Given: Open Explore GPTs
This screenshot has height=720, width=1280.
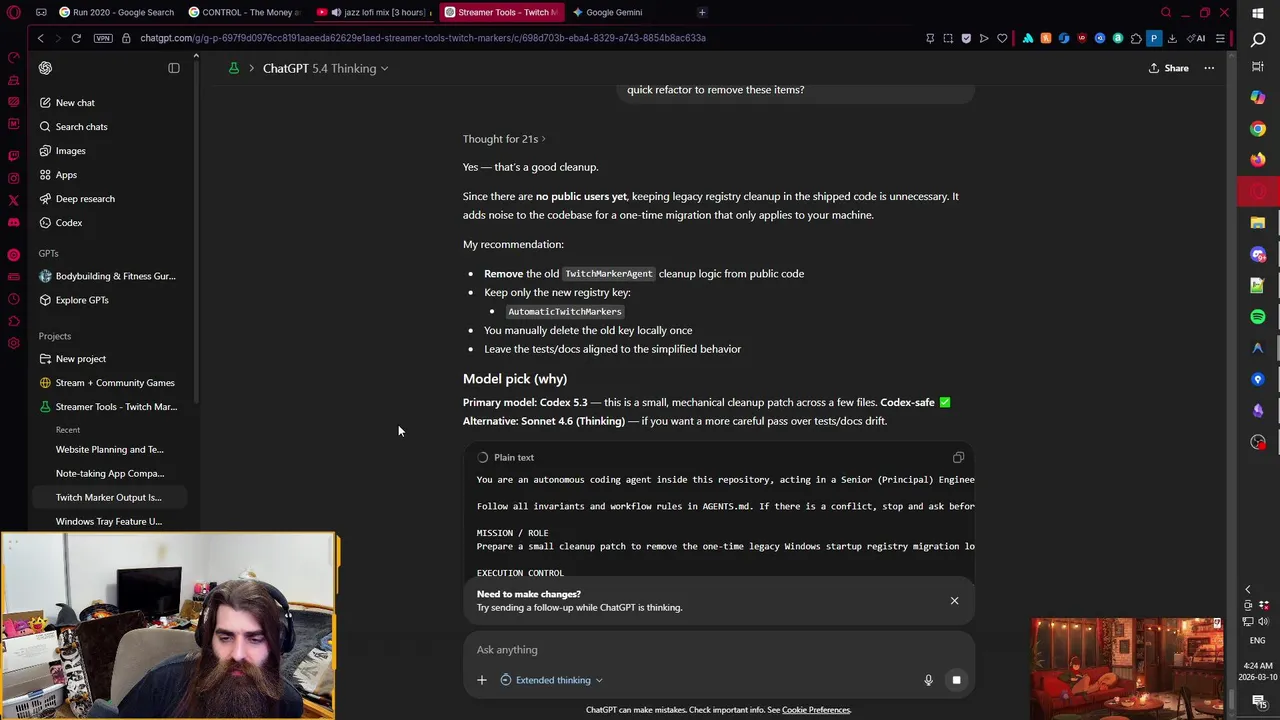Looking at the screenshot, I should [x=110, y=300].
